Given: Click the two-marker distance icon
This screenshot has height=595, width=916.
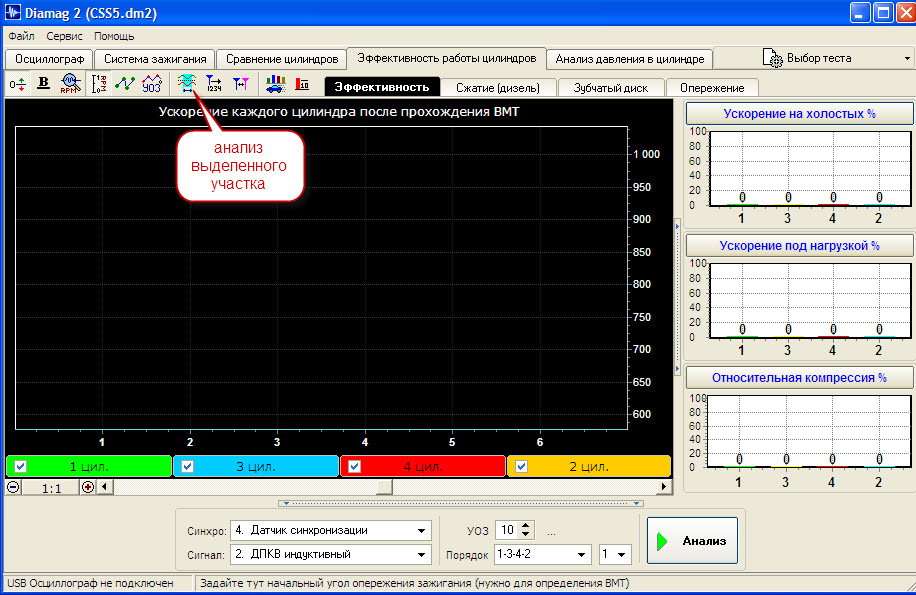Looking at the screenshot, I should click(x=241, y=84).
